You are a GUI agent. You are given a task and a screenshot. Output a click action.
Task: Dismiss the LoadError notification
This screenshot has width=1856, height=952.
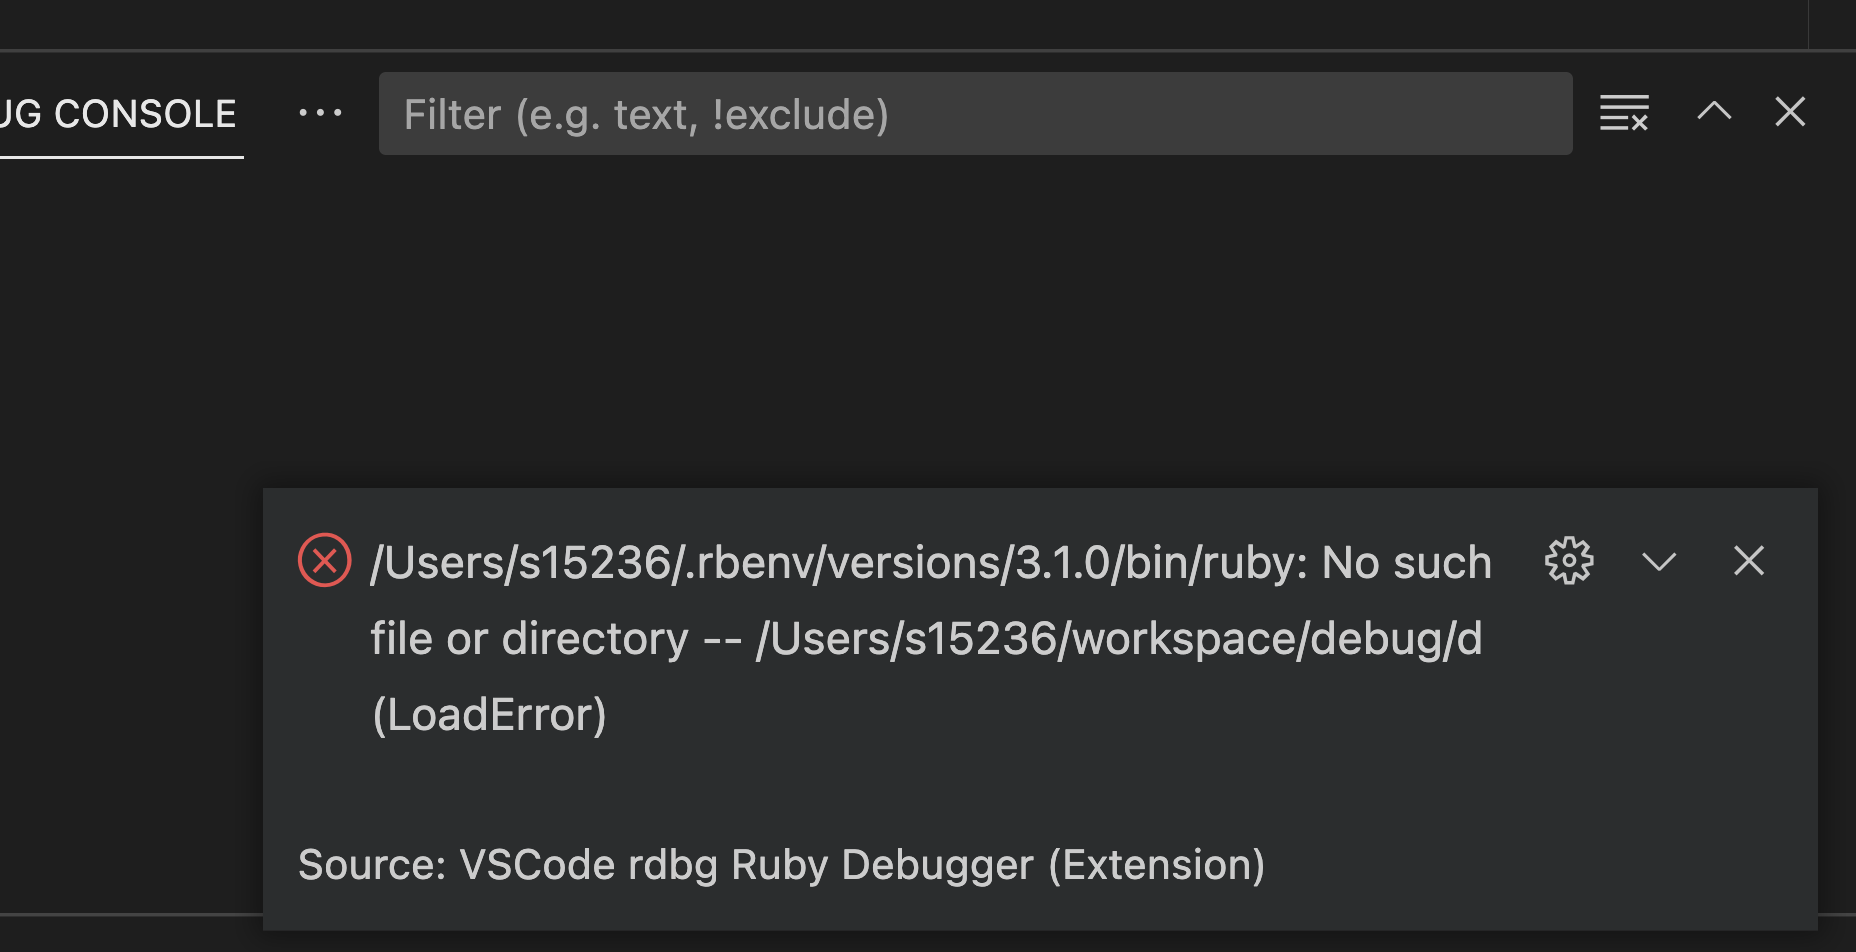[1748, 561]
